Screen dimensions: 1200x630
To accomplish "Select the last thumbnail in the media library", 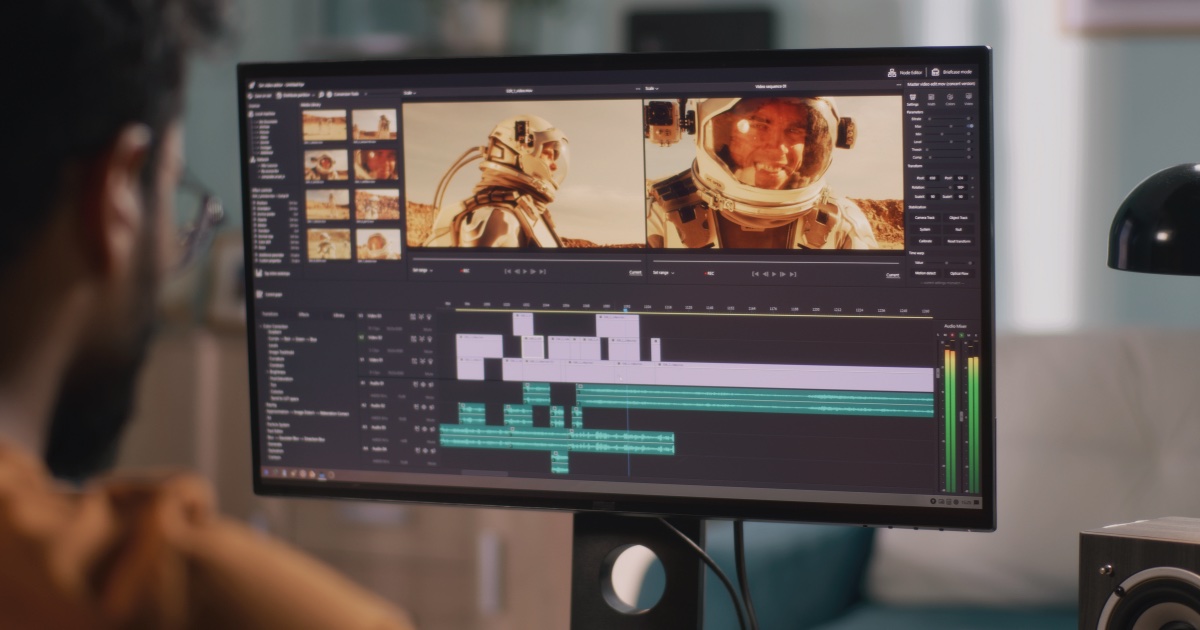I will pyautogui.click(x=378, y=244).
